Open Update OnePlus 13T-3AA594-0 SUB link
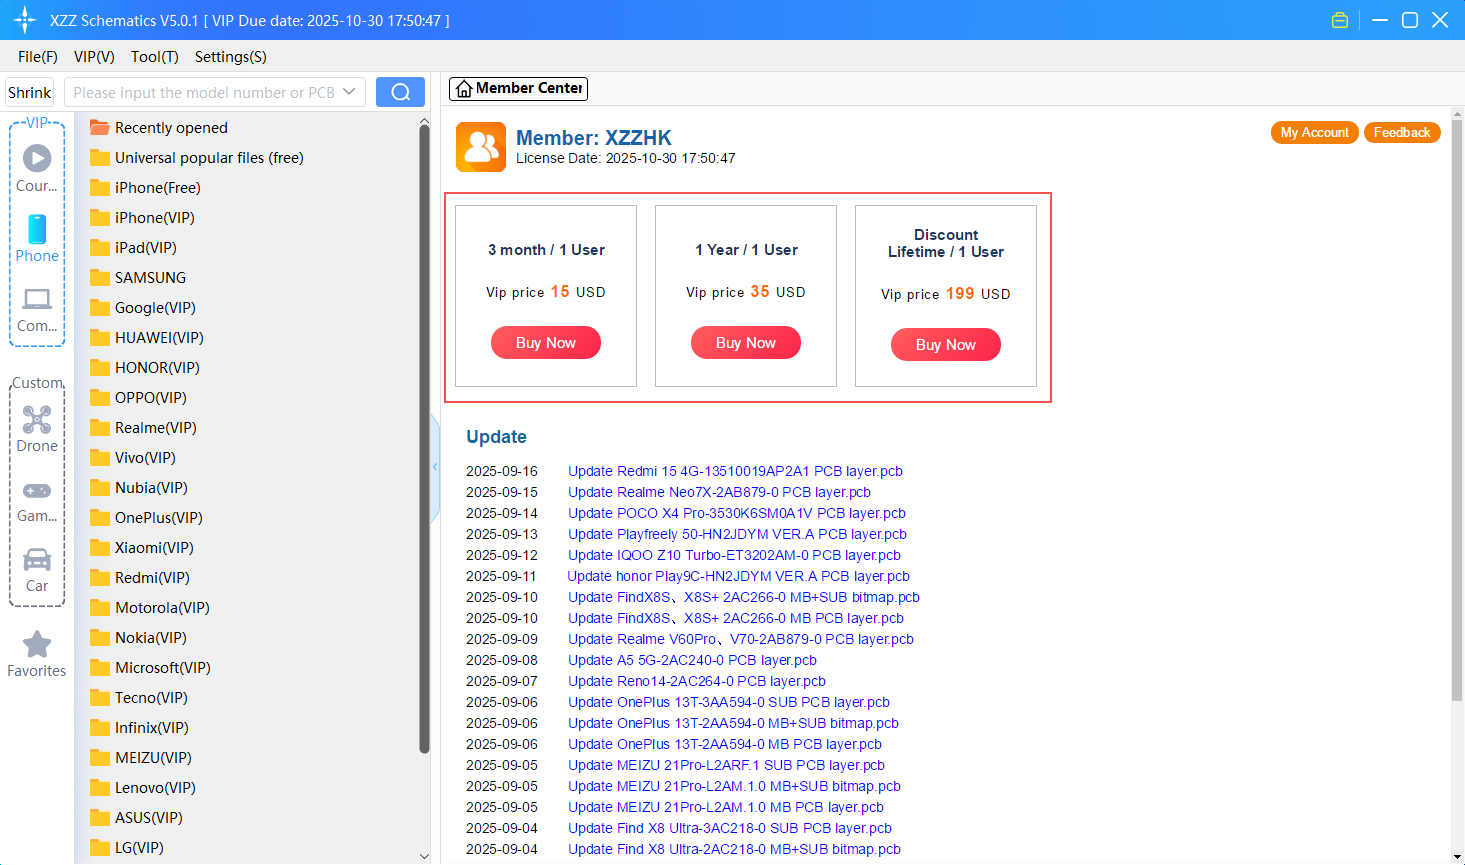Image resolution: width=1465 pixels, height=865 pixels. [x=729, y=702]
